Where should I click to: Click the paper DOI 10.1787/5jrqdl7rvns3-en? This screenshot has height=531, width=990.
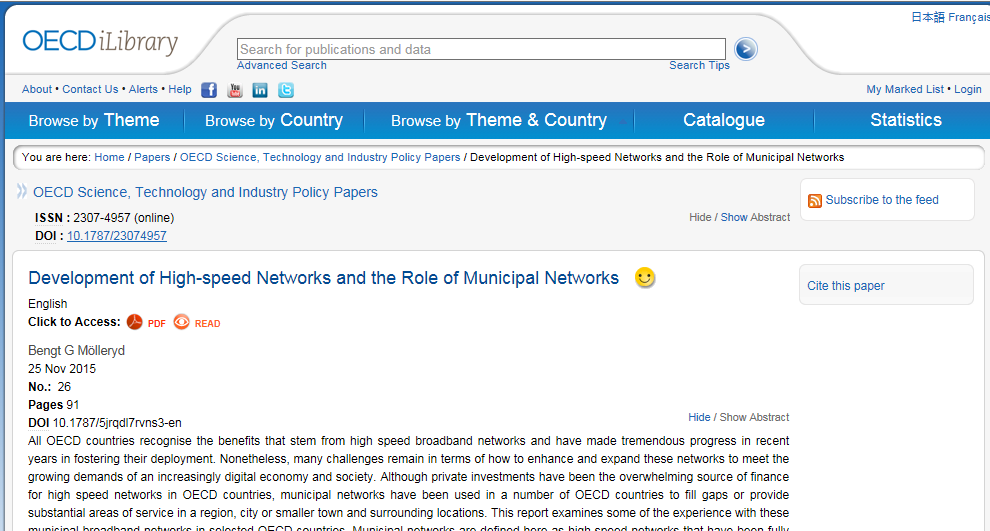[117, 423]
